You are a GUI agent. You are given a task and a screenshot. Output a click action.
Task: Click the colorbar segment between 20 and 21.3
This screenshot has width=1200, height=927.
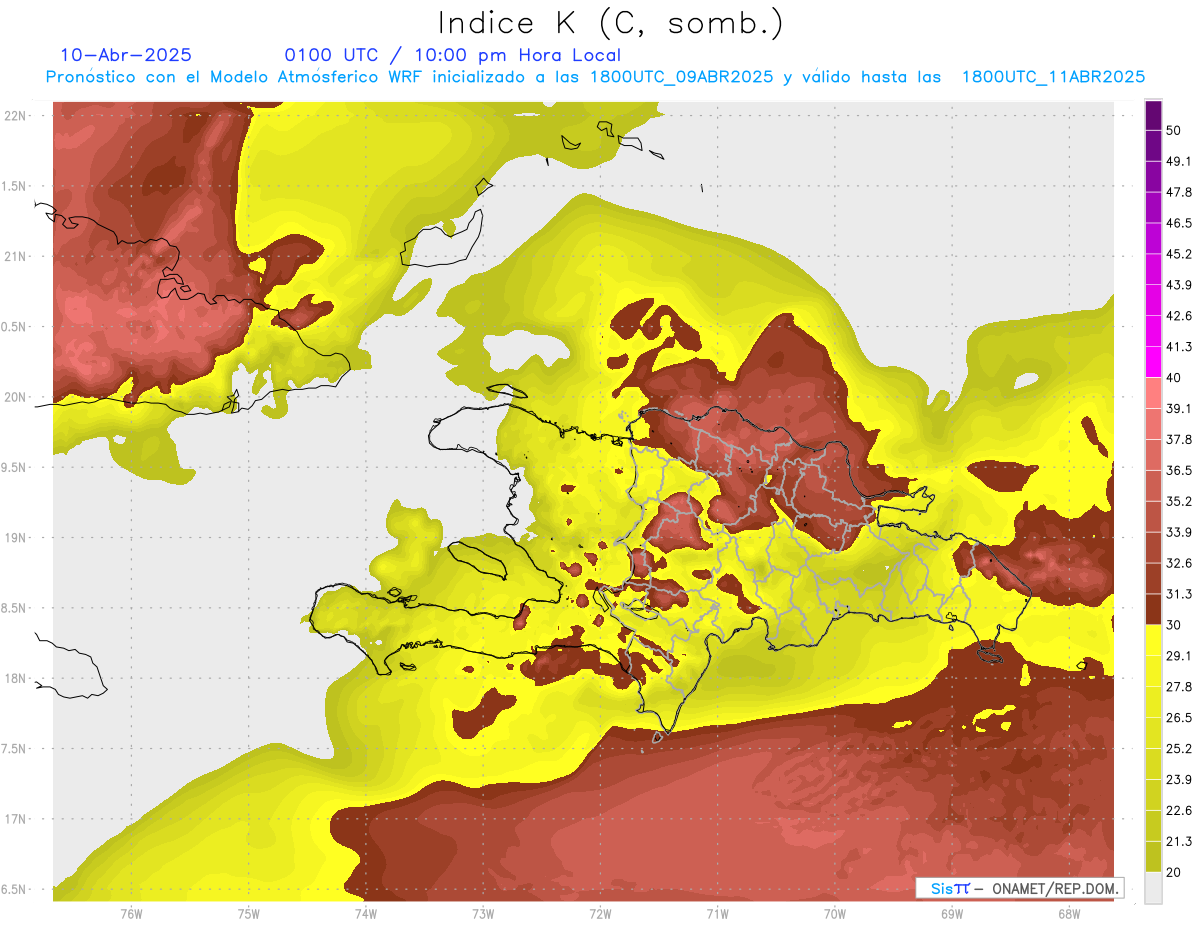coord(1153,857)
